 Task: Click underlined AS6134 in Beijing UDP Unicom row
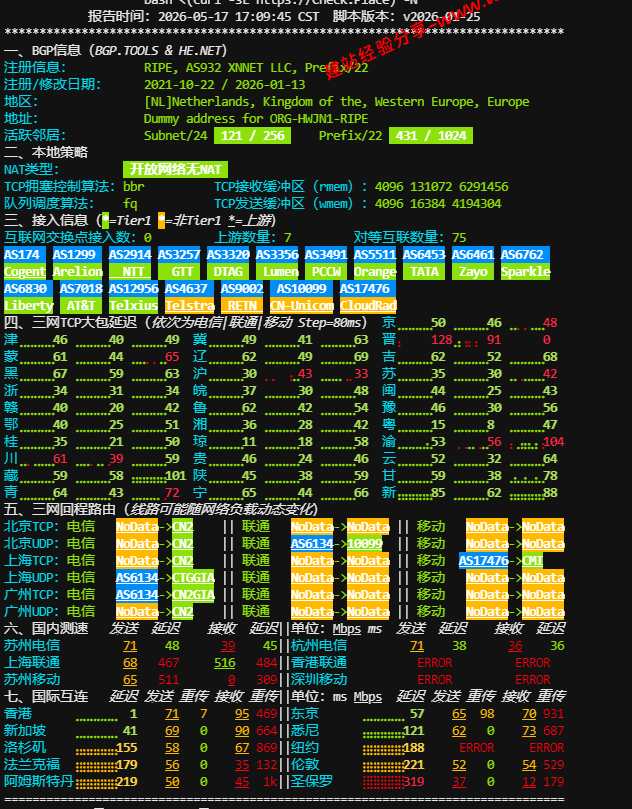312,544
